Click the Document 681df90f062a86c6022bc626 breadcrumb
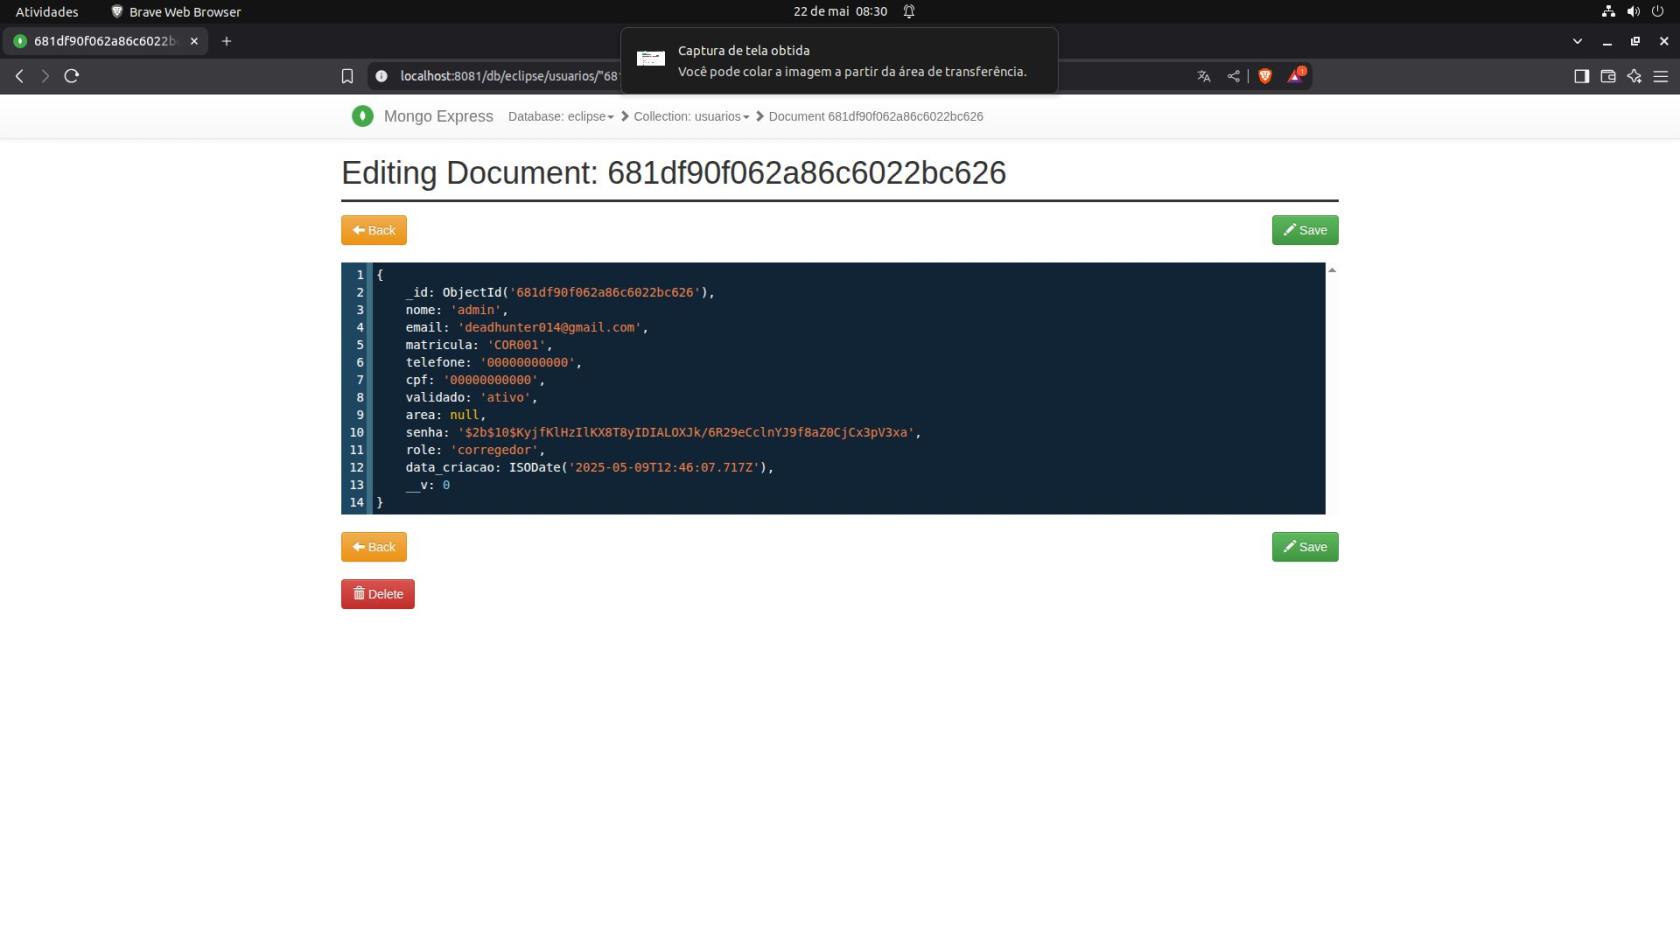This screenshot has width=1680, height=945. coord(876,116)
